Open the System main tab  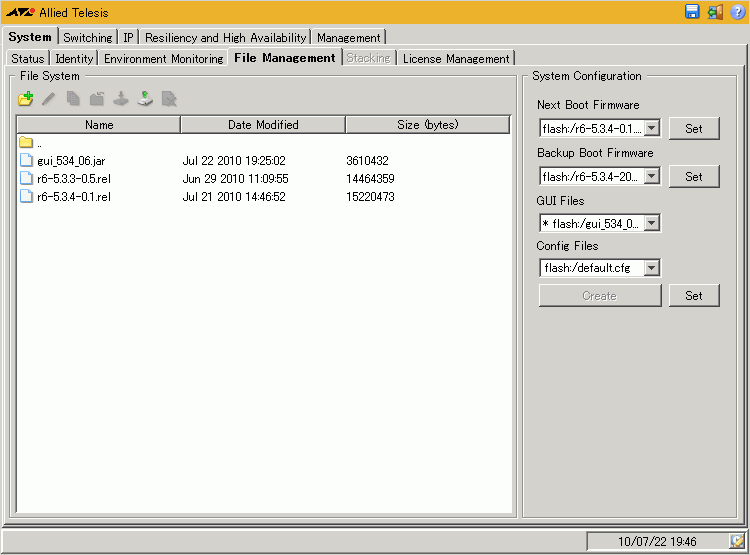(x=30, y=37)
